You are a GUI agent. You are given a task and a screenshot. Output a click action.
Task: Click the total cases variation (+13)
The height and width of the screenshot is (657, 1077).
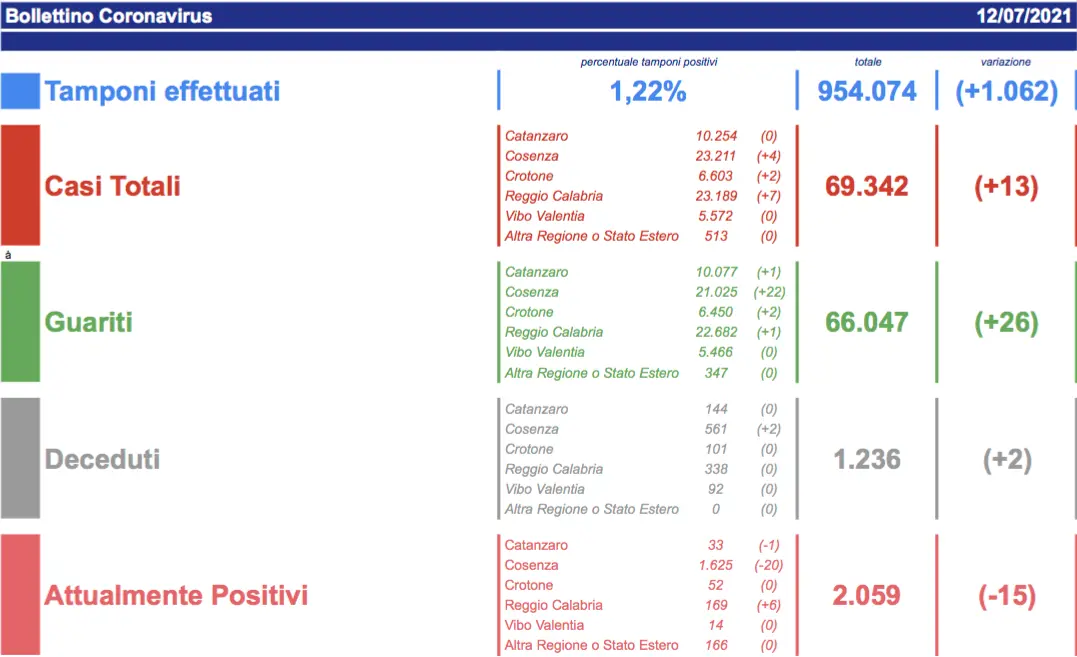click(1006, 186)
